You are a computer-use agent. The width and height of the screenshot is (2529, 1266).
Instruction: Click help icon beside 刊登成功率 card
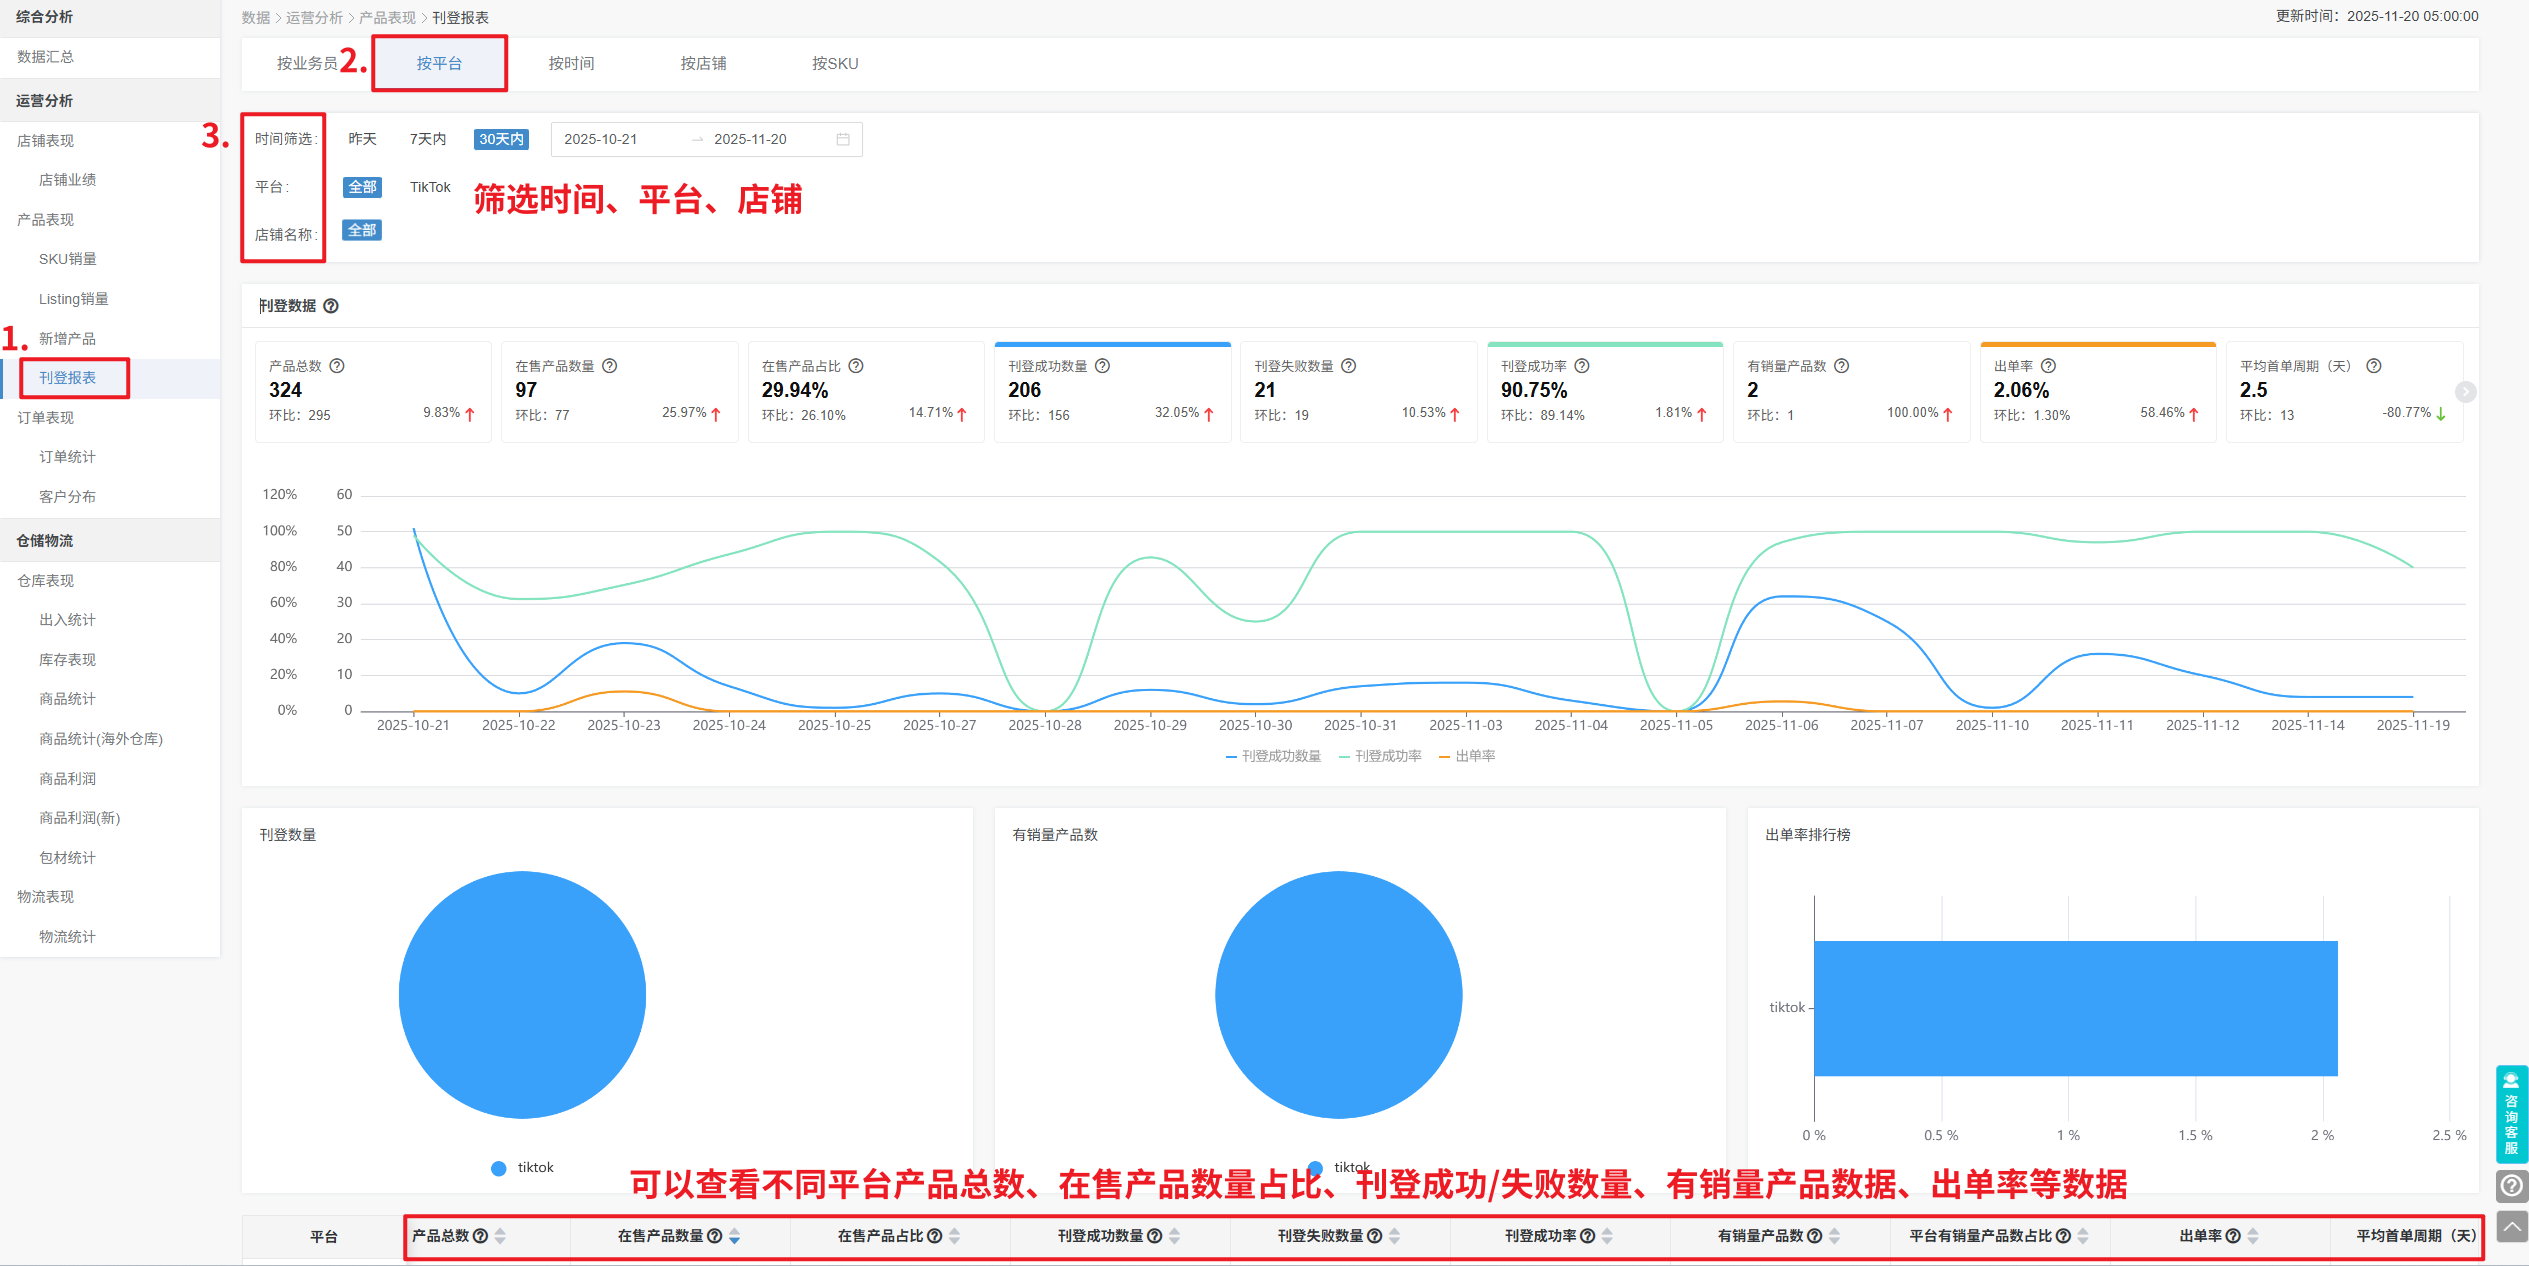[x=1582, y=366]
